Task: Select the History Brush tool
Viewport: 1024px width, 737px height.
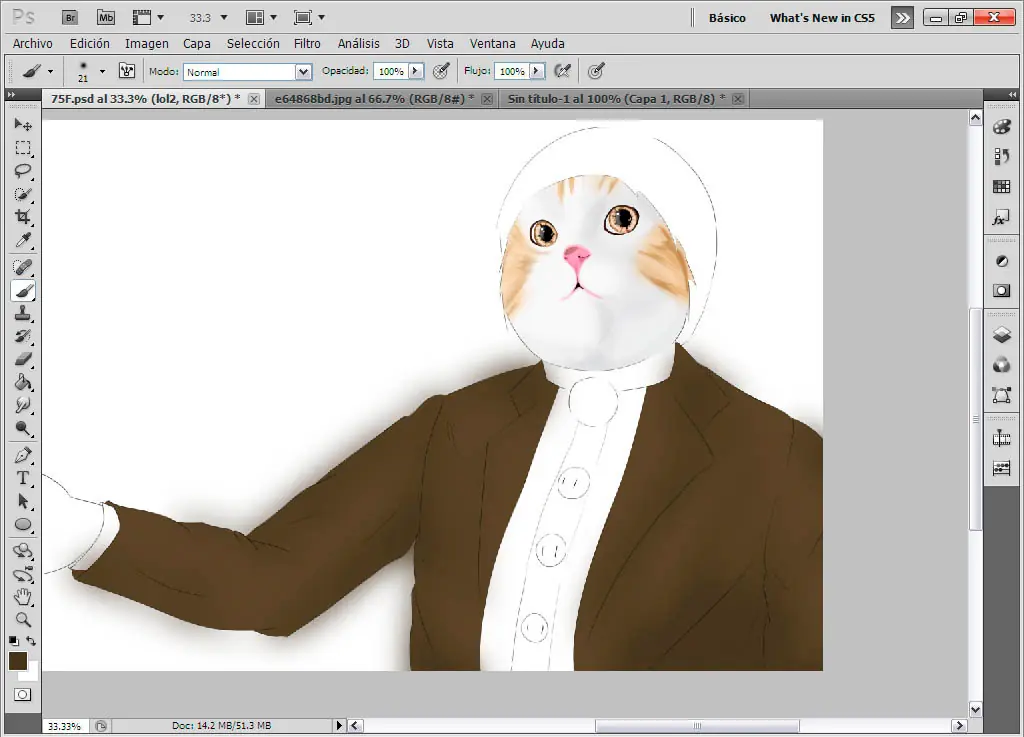Action: [x=23, y=336]
